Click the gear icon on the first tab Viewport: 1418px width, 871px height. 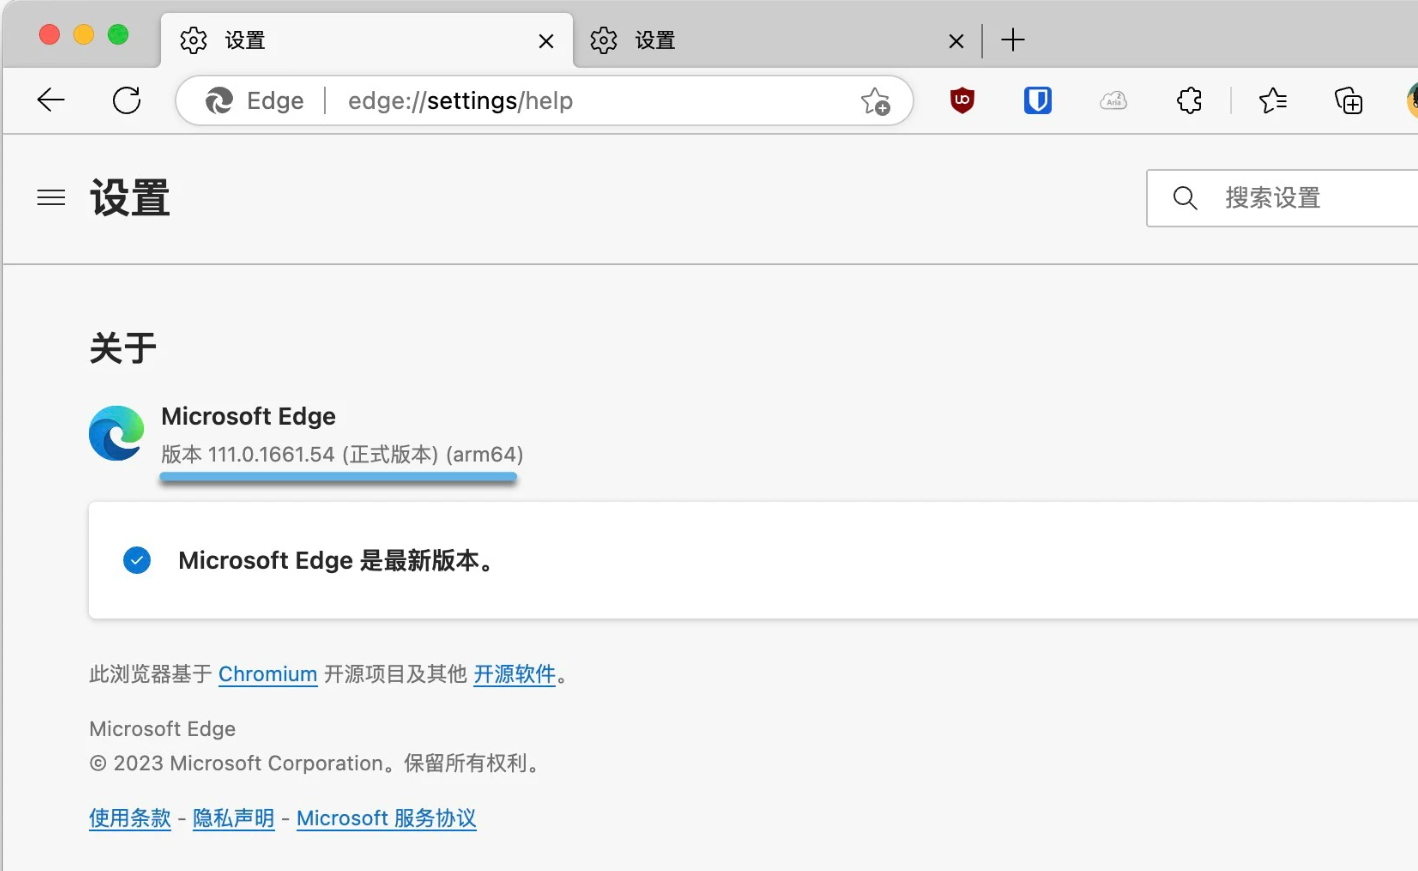coord(193,40)
